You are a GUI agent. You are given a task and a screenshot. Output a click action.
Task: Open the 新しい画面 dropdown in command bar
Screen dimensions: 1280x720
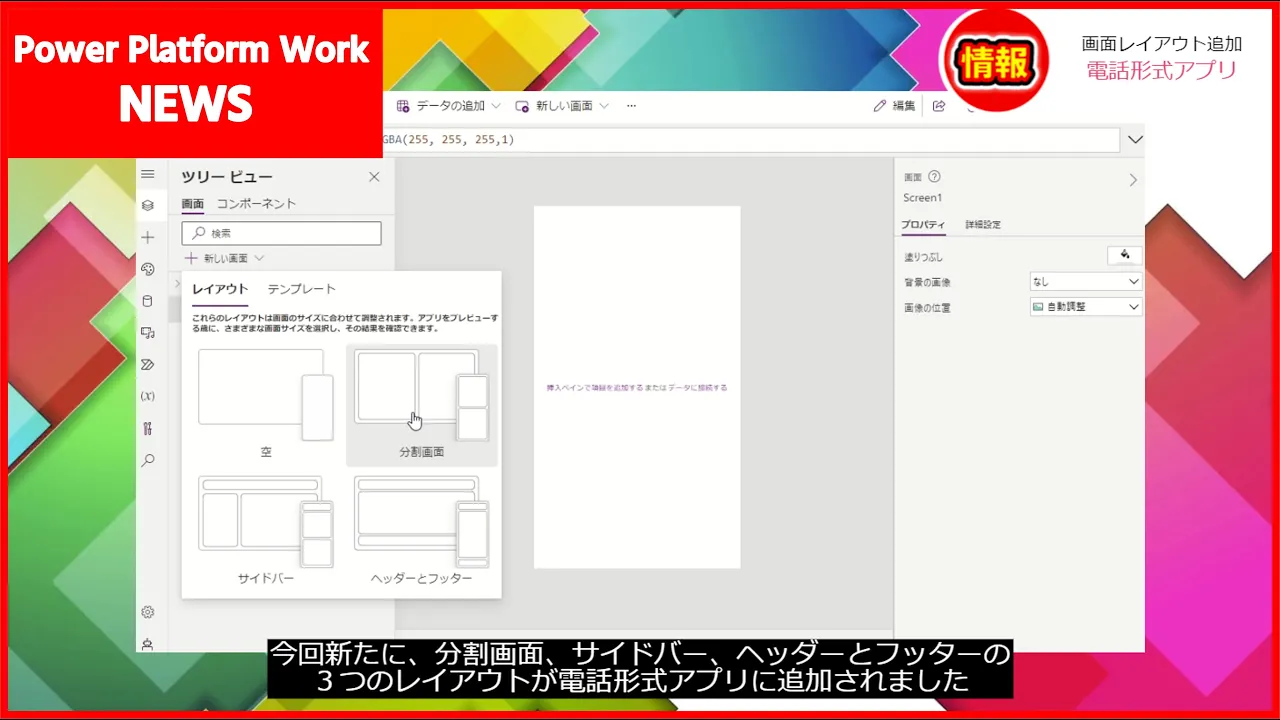pyautogui.click(x=562, y=106)
